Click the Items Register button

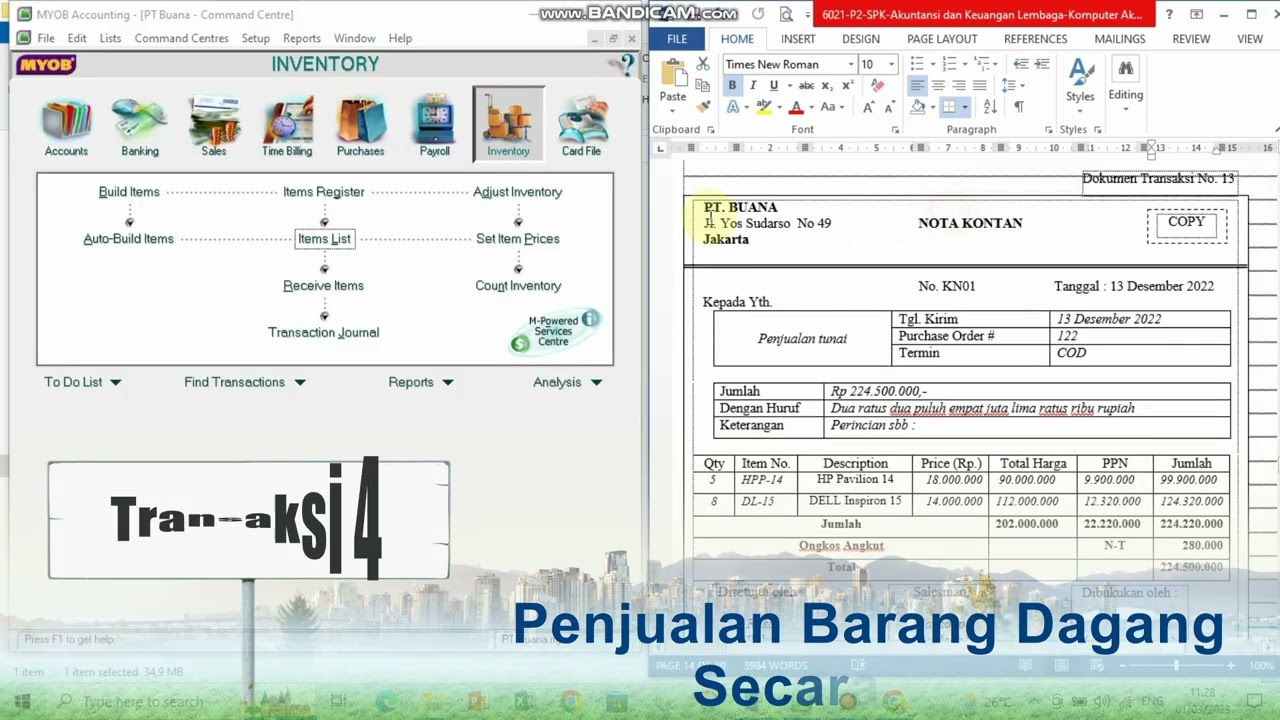(x=324, y=192)
